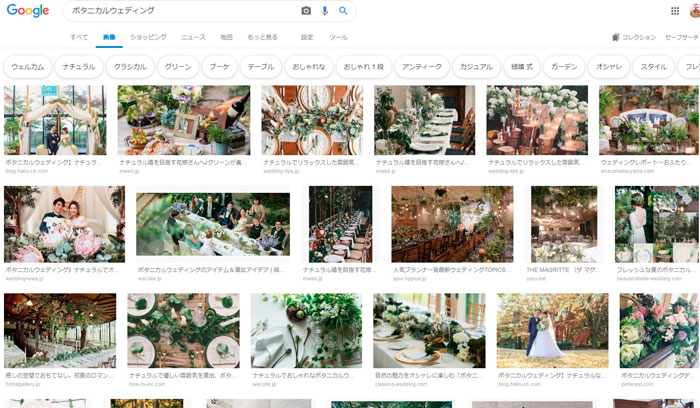The image size is (700, 408).
Task: Switch to the すべて tab
Action: [79, 37]
